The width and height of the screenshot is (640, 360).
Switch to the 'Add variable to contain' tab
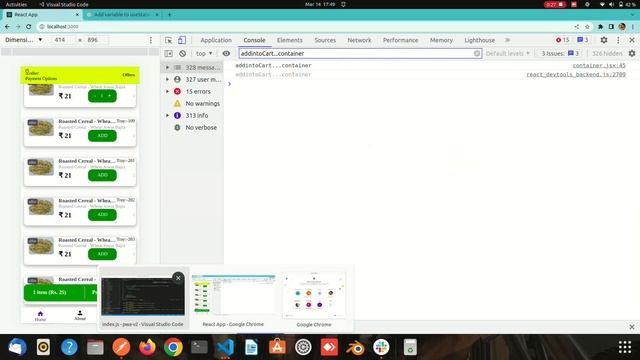tap(122, 14)
